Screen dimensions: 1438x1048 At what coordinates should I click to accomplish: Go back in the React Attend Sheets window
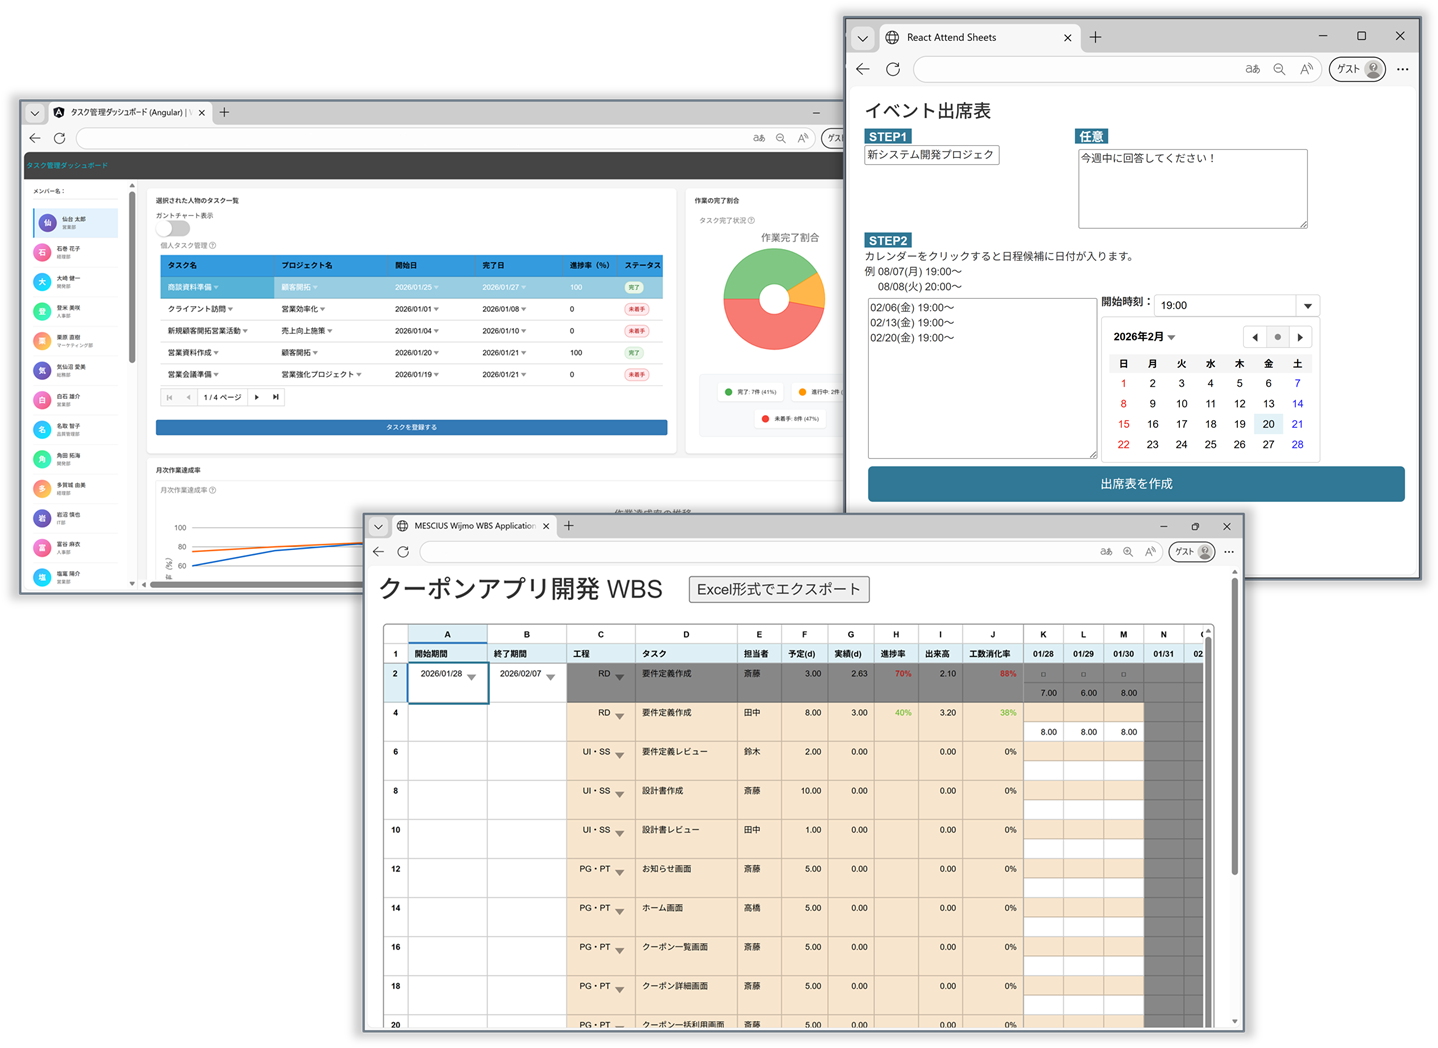pos(863,69)
